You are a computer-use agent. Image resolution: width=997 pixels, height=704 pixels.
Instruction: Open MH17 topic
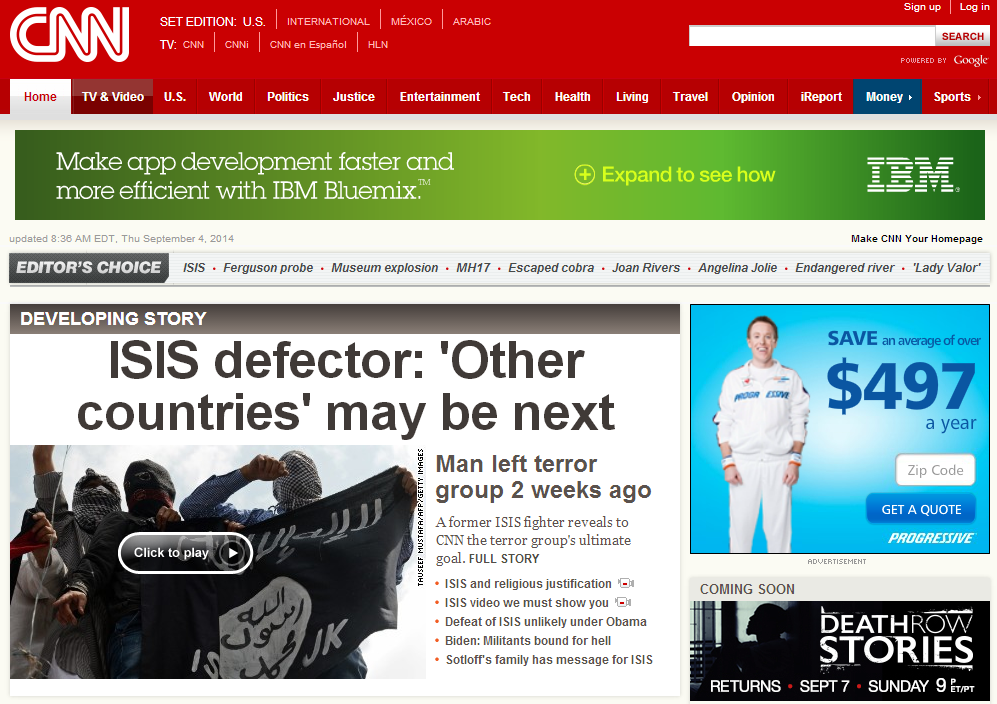coord(473,268)
